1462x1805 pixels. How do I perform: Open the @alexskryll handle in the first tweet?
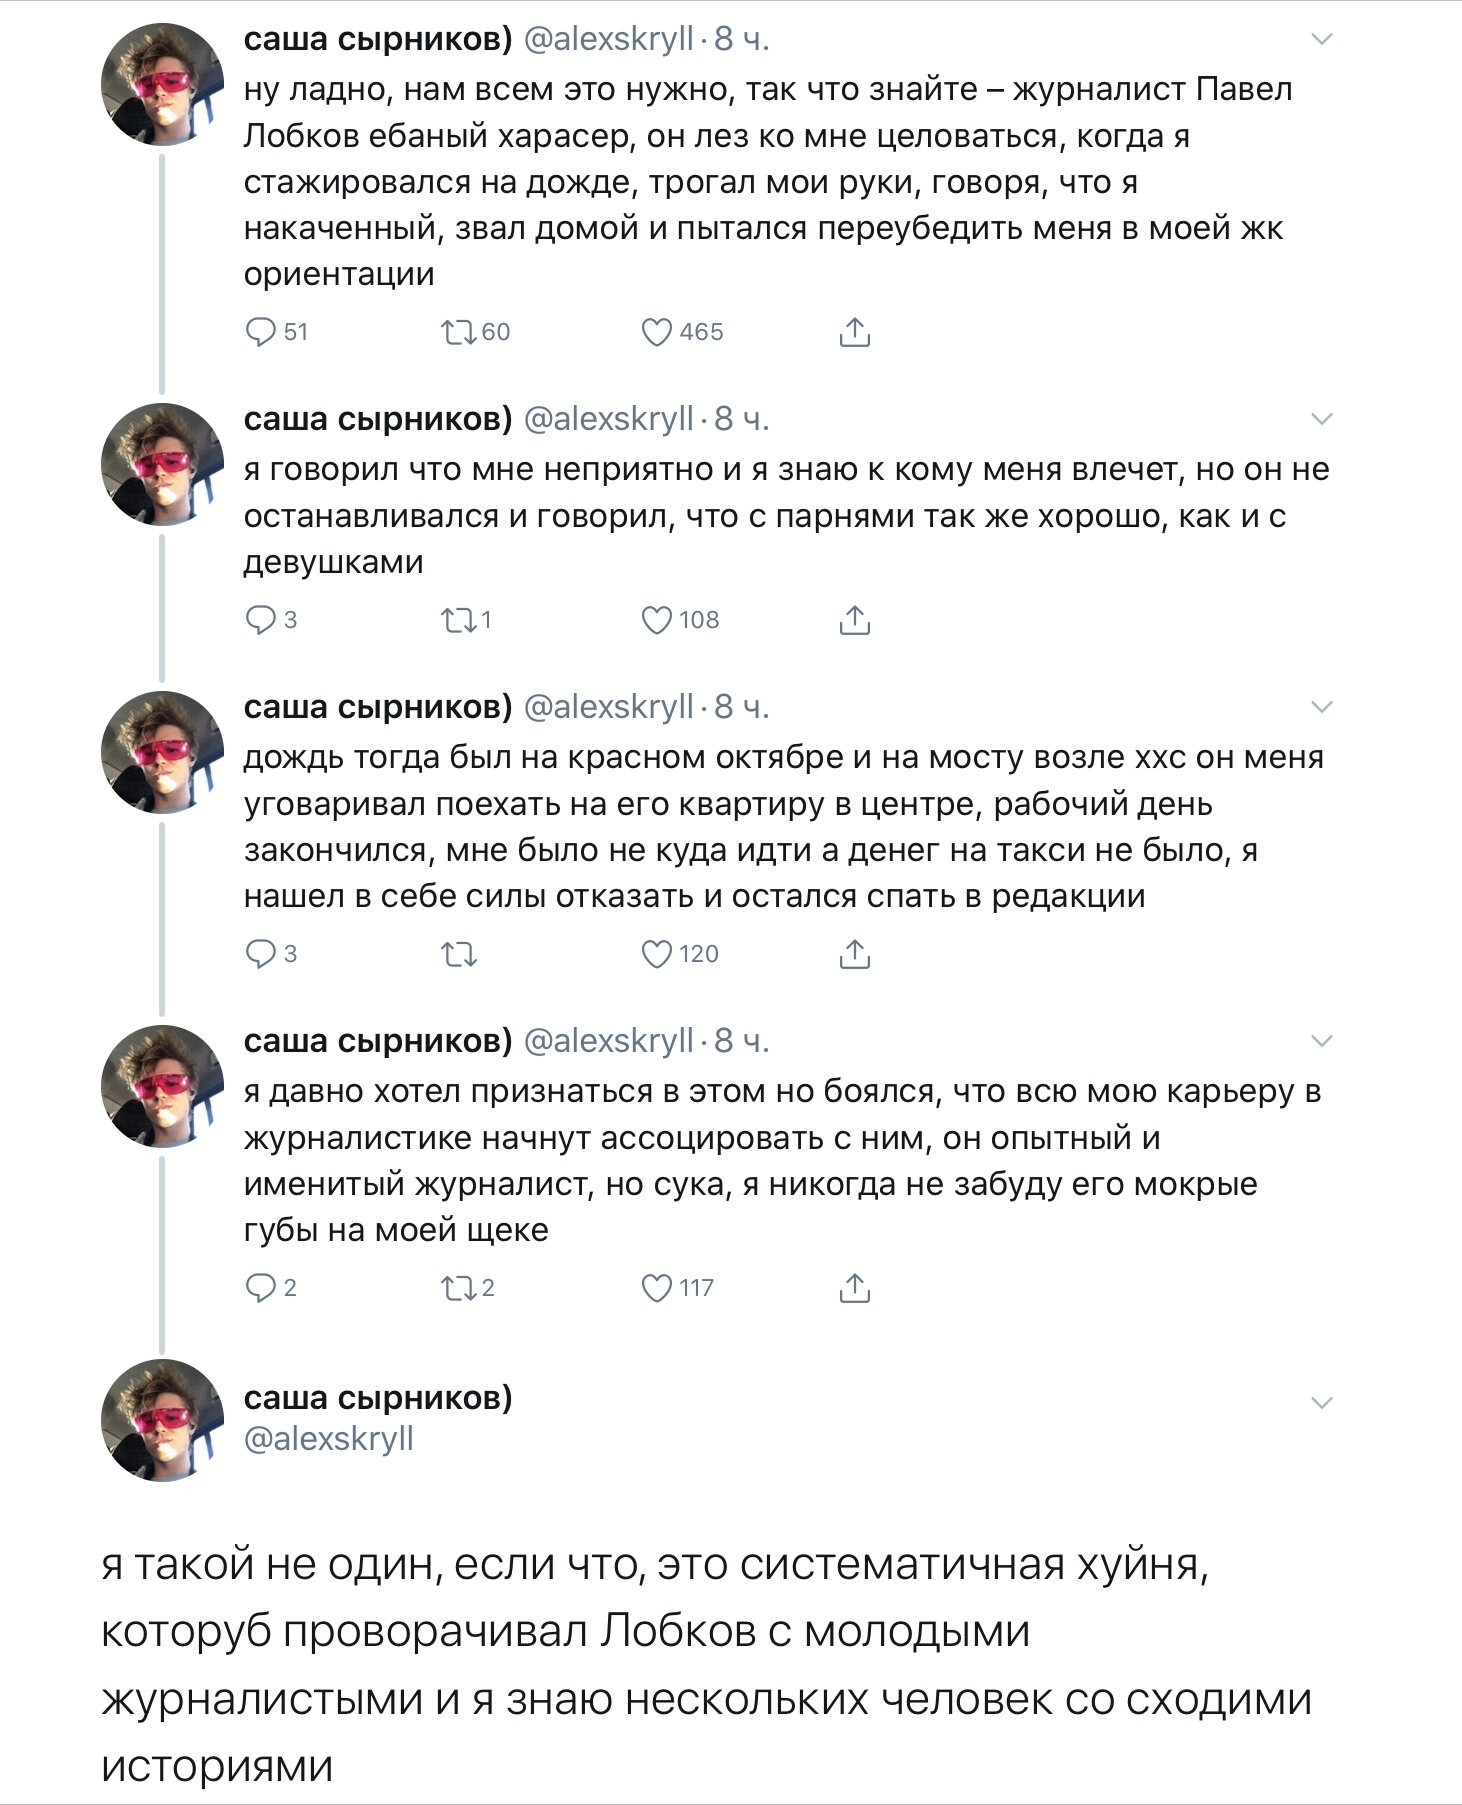click(x=608, y=39)
